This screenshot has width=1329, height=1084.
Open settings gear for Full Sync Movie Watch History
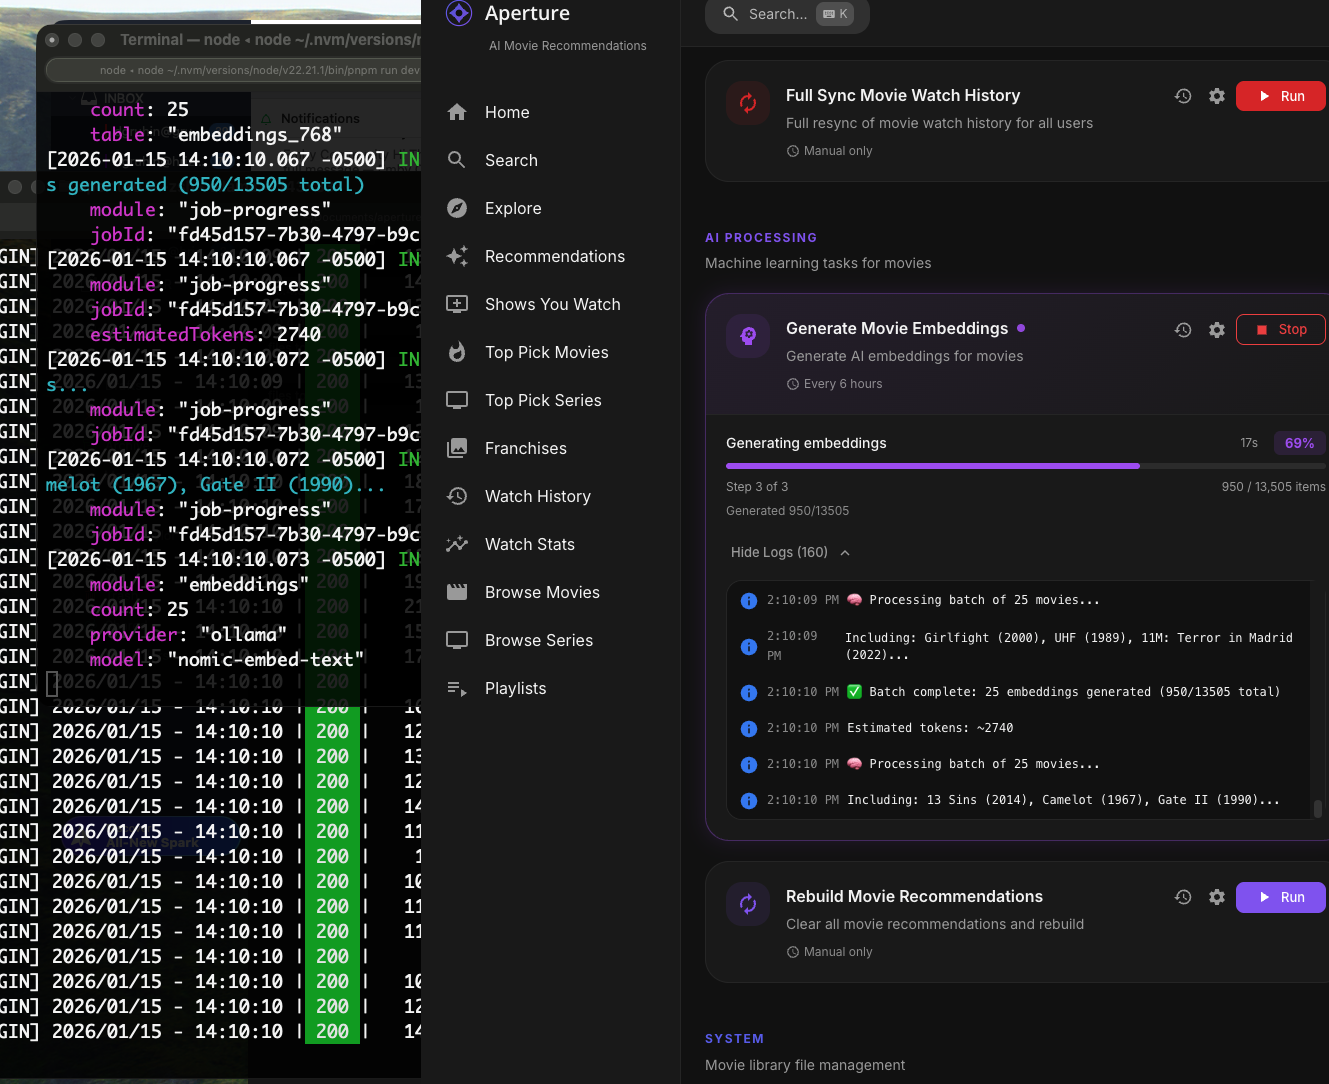coord(1216,96)
